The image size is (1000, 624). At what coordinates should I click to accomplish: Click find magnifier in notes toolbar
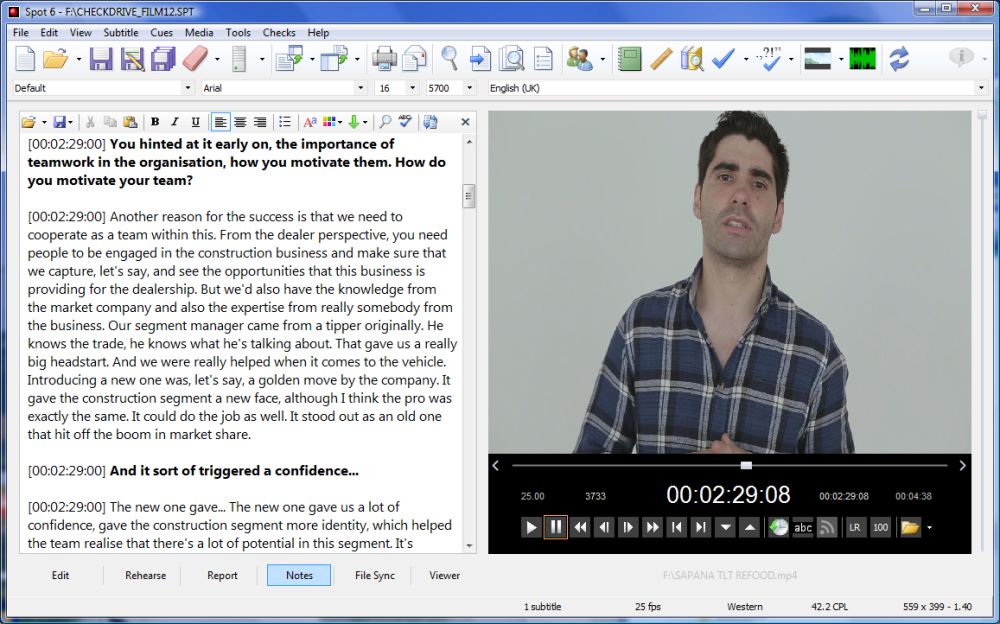[385, 121]
